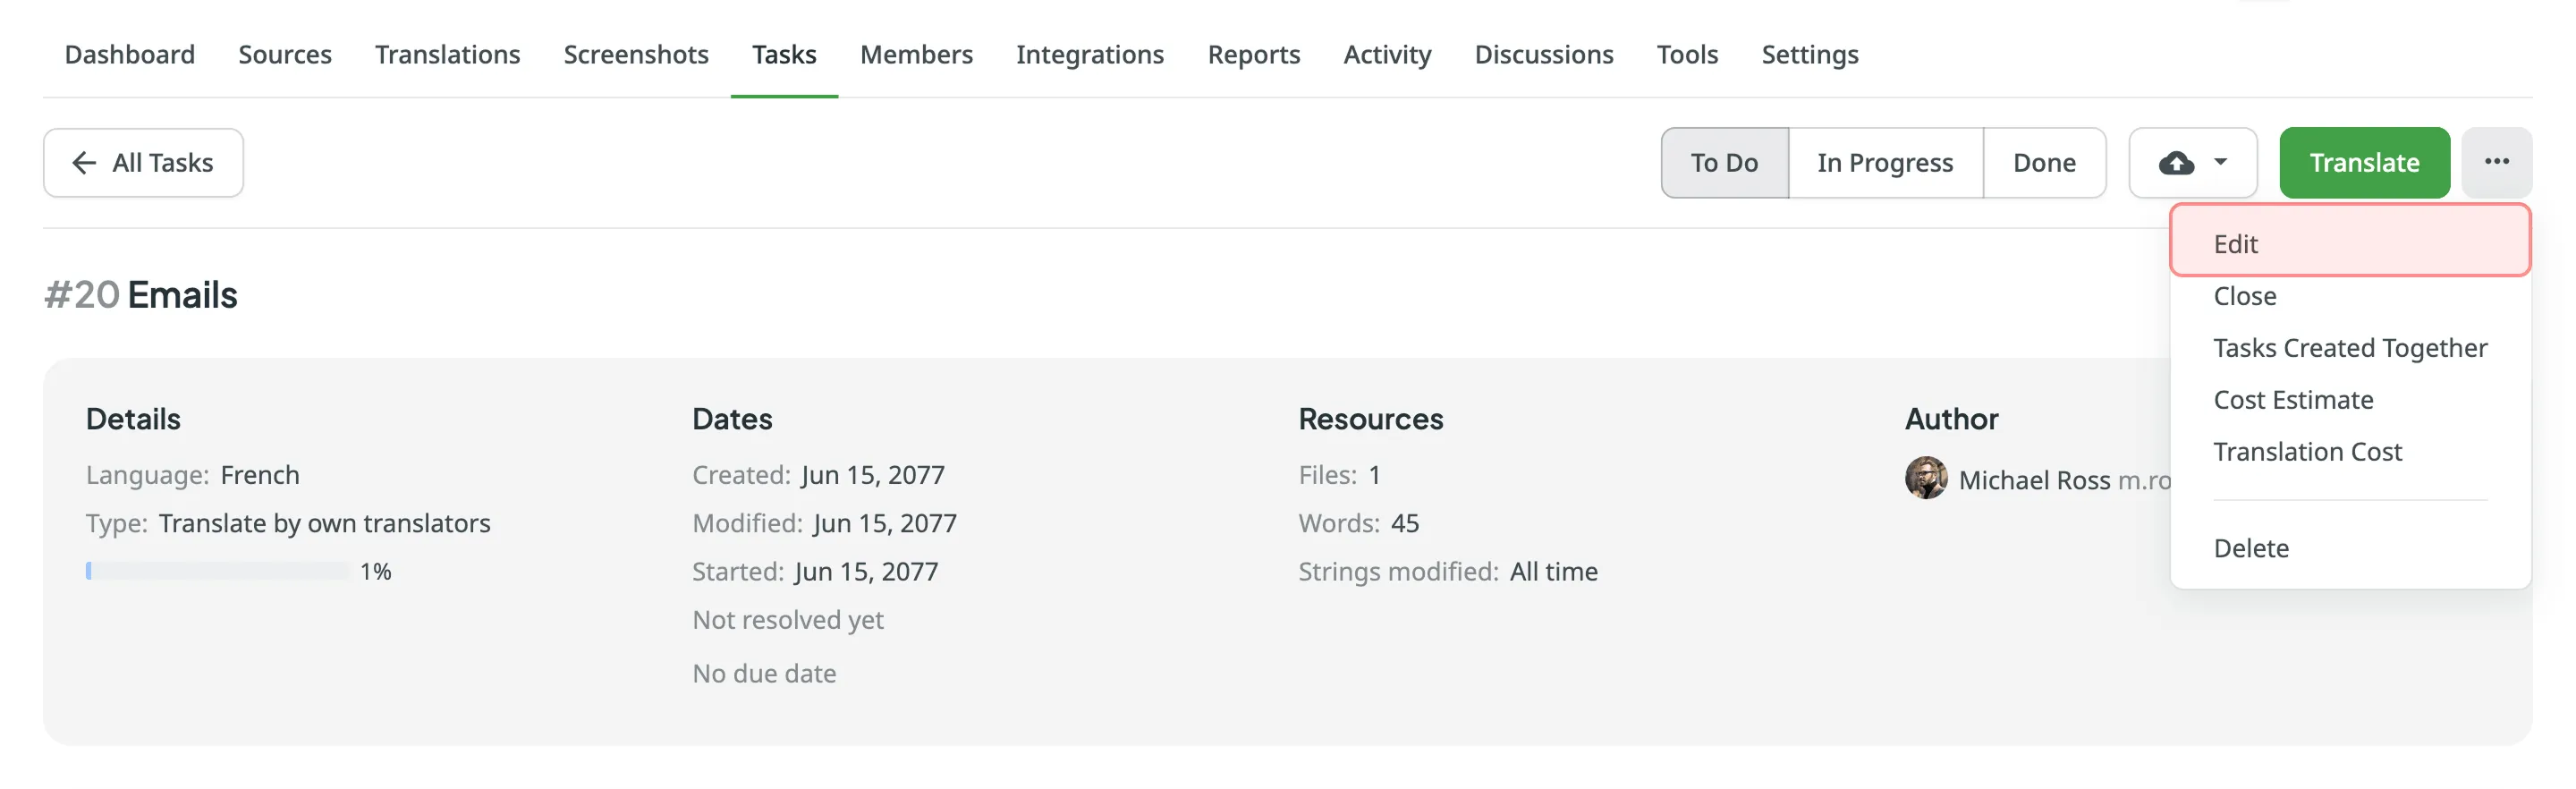This screenshot has height=789, width=2576.
Task: Switch to the Dashboard tab
Action: [130, 54]
